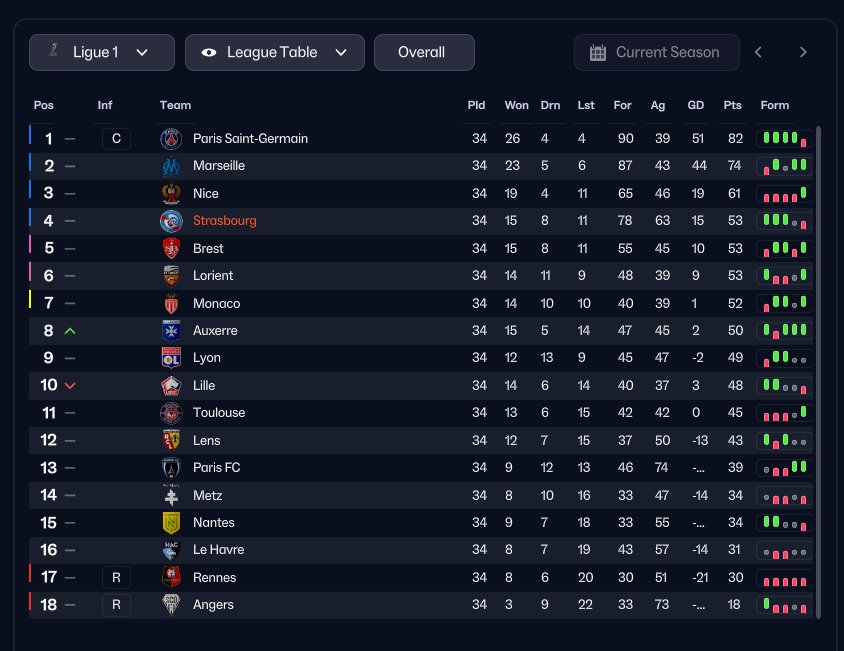Click the Monaco club crest
The image size is (844, 651).
pyautogui.click(x=171, y=303)
